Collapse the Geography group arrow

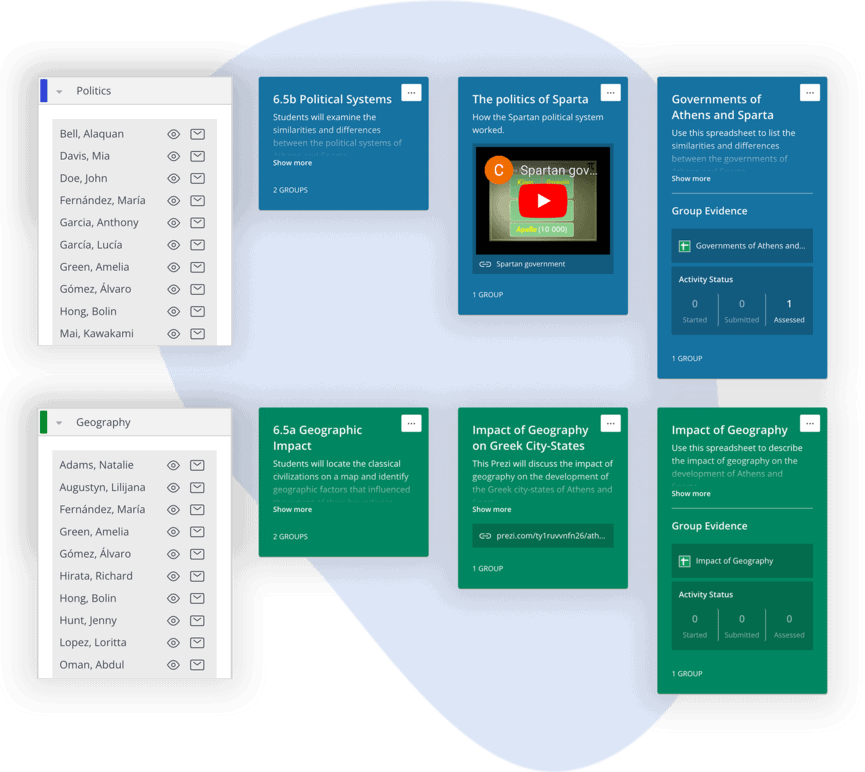tap(59, 423)
